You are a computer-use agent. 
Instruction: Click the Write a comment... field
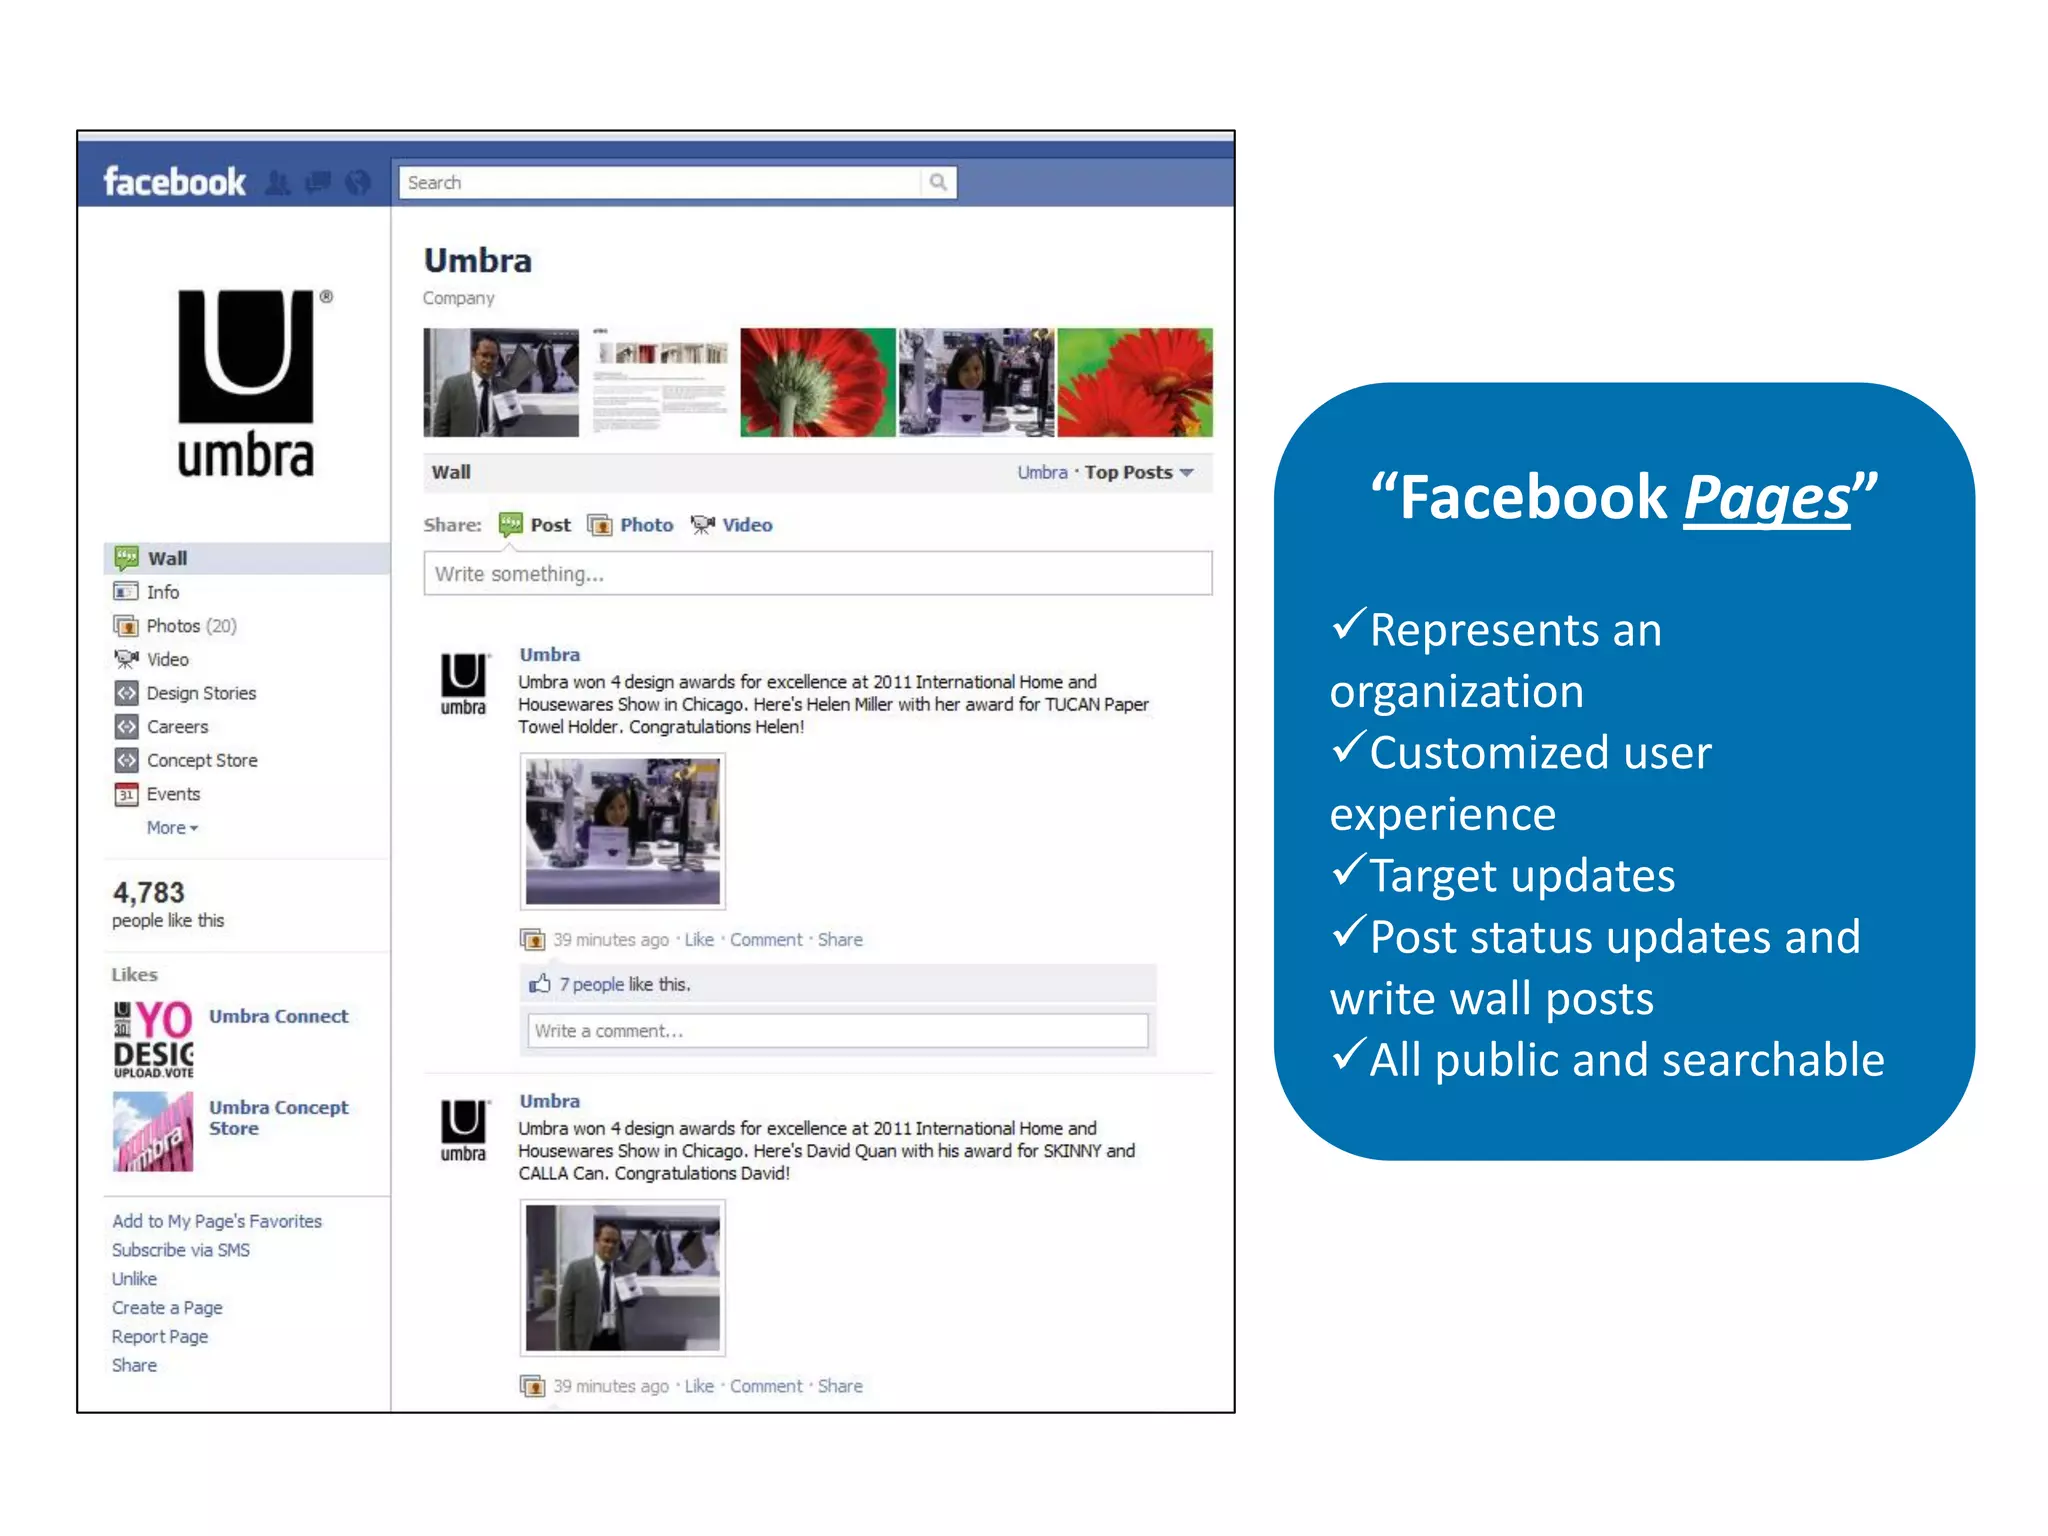coord(838,1031)
